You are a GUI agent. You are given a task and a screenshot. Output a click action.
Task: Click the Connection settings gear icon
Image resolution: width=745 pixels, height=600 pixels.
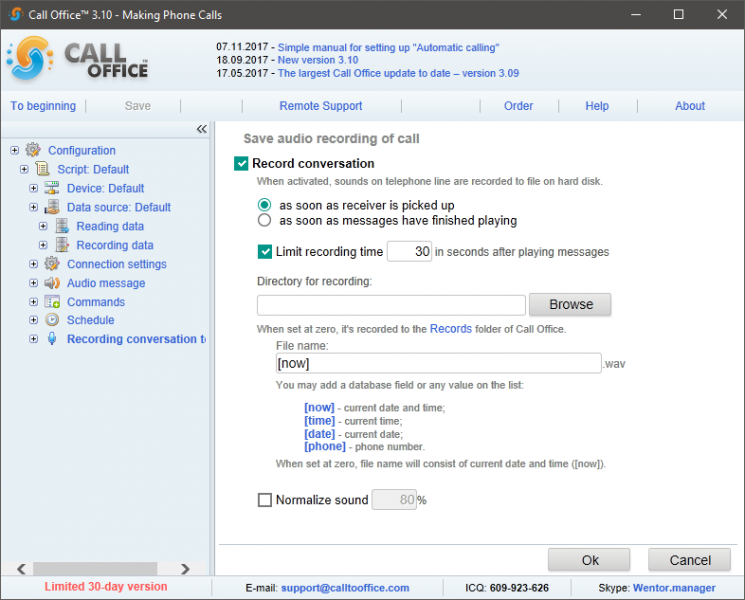point(52,264)
